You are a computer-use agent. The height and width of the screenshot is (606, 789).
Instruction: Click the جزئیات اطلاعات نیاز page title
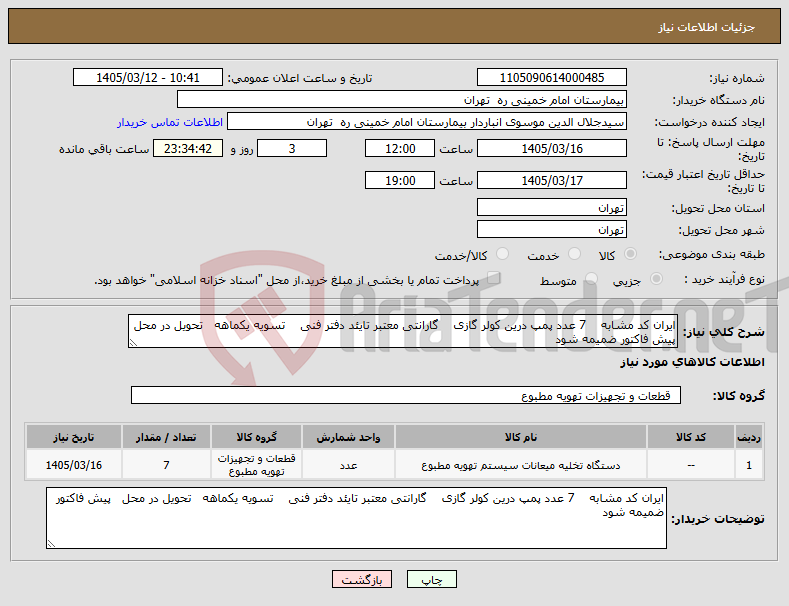click(x=706, y=27)
